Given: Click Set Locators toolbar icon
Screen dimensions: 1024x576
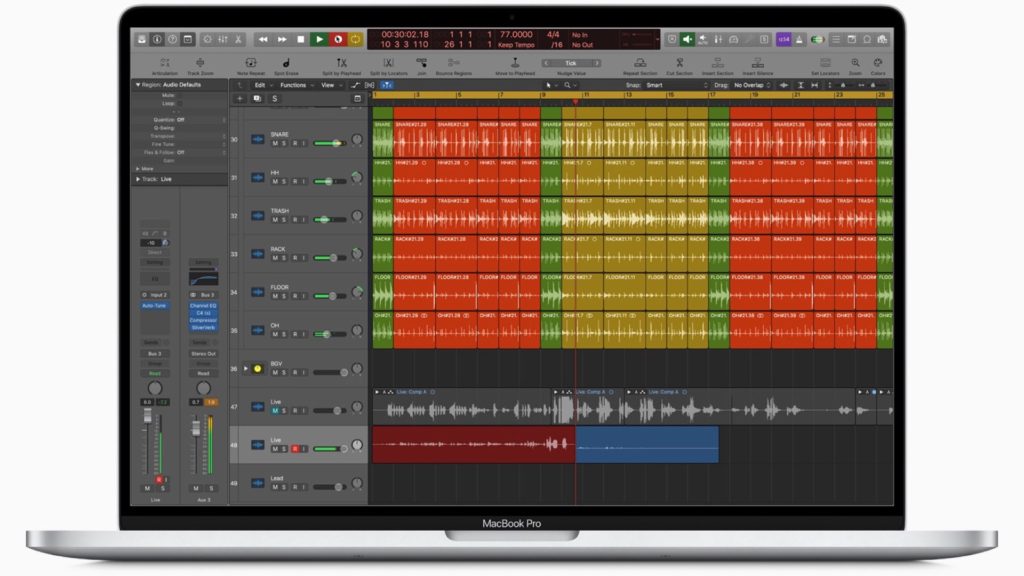Looking at the screenshot, I should point(825,63).
